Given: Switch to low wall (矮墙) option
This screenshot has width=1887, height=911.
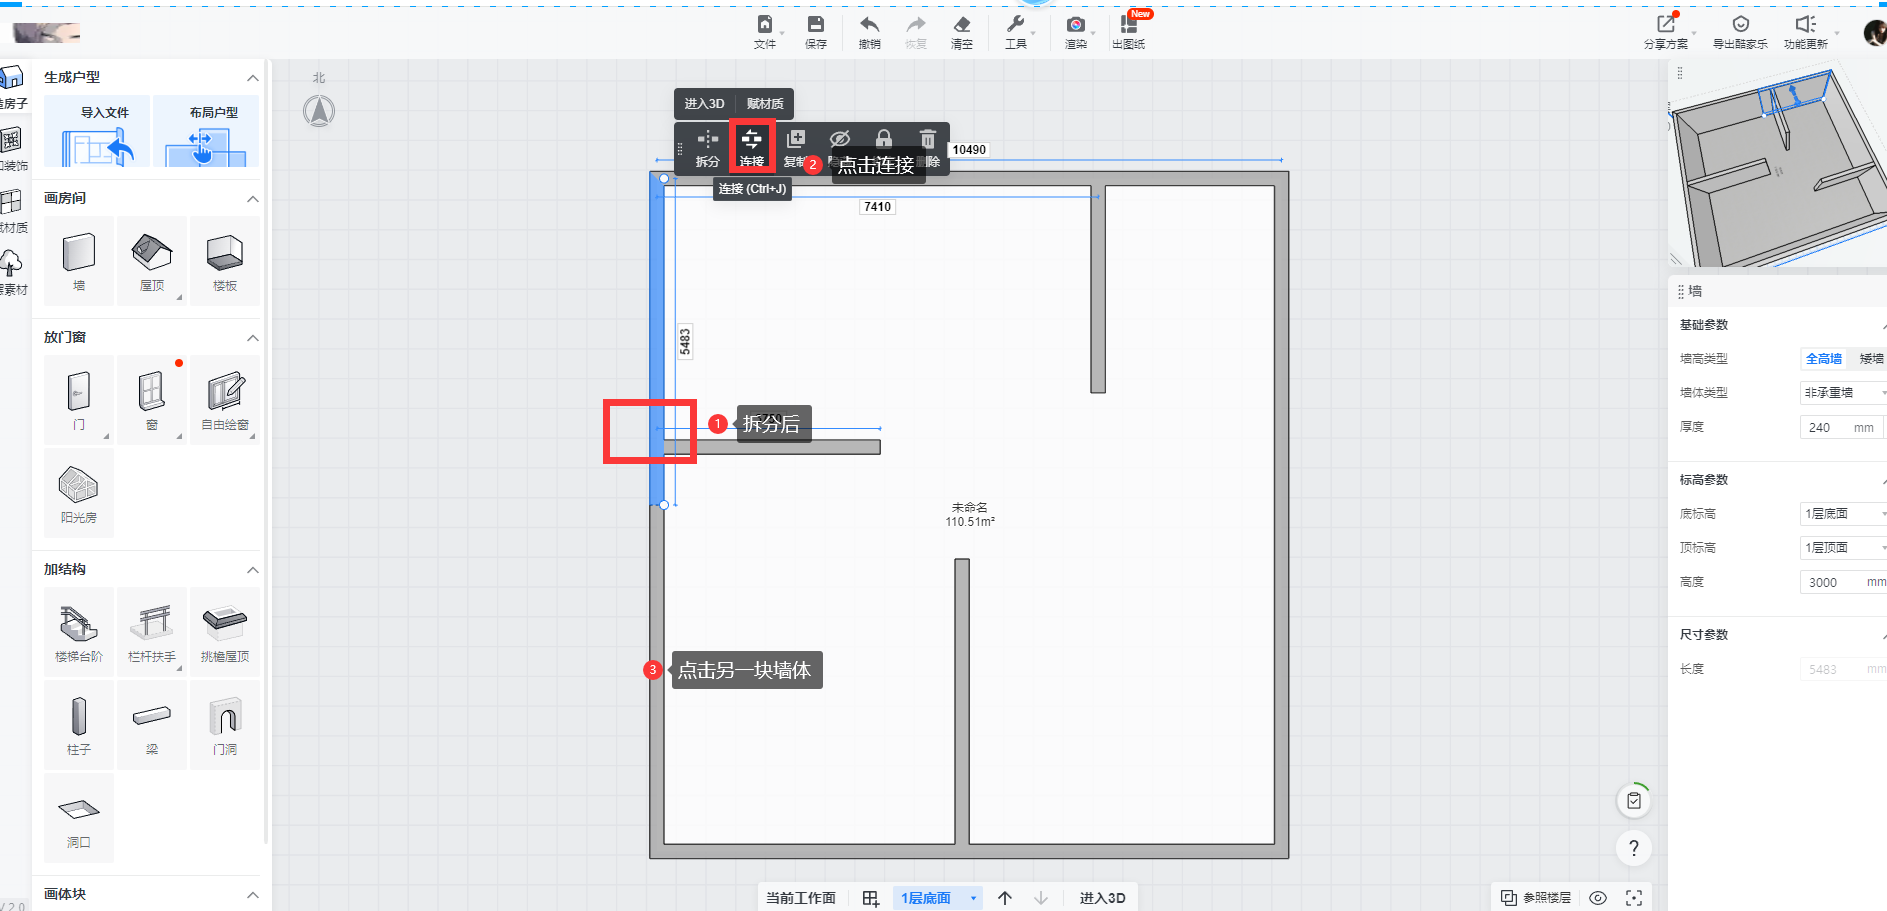Looking at the screenshot, I should (x=1870, y=359).
